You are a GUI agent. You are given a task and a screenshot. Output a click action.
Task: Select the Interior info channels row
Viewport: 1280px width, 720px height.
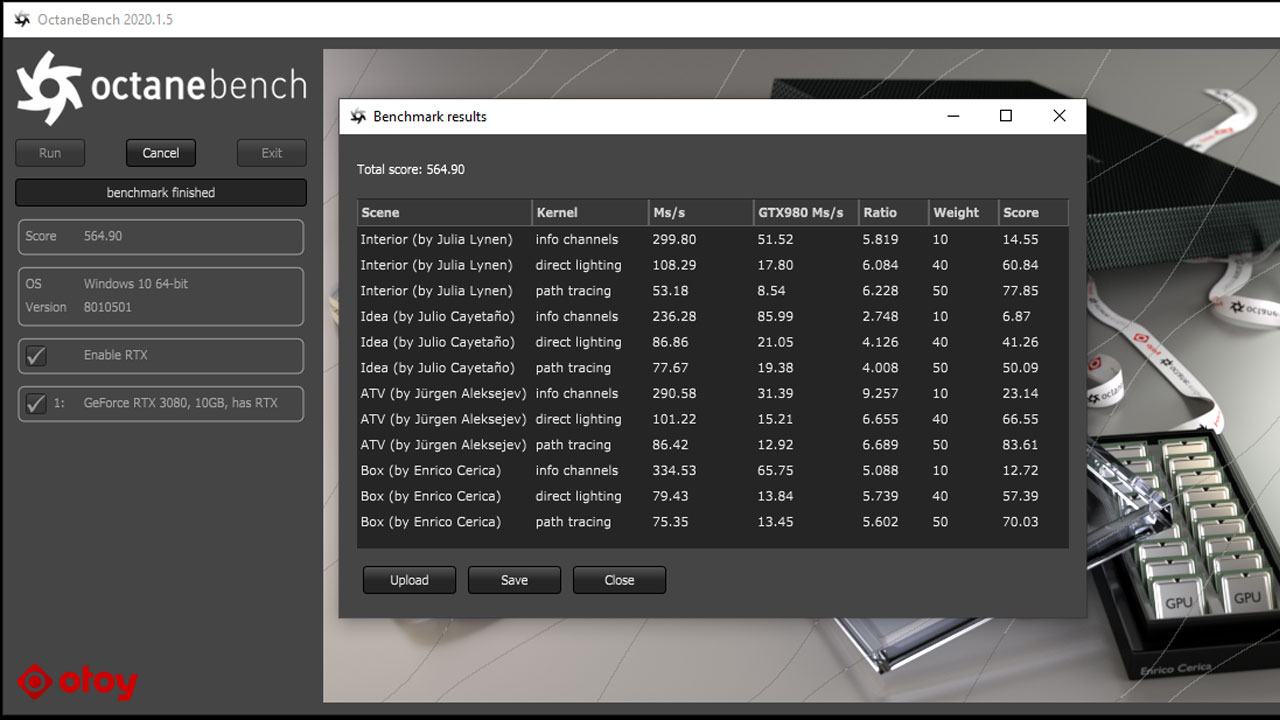tap(713, 239)
